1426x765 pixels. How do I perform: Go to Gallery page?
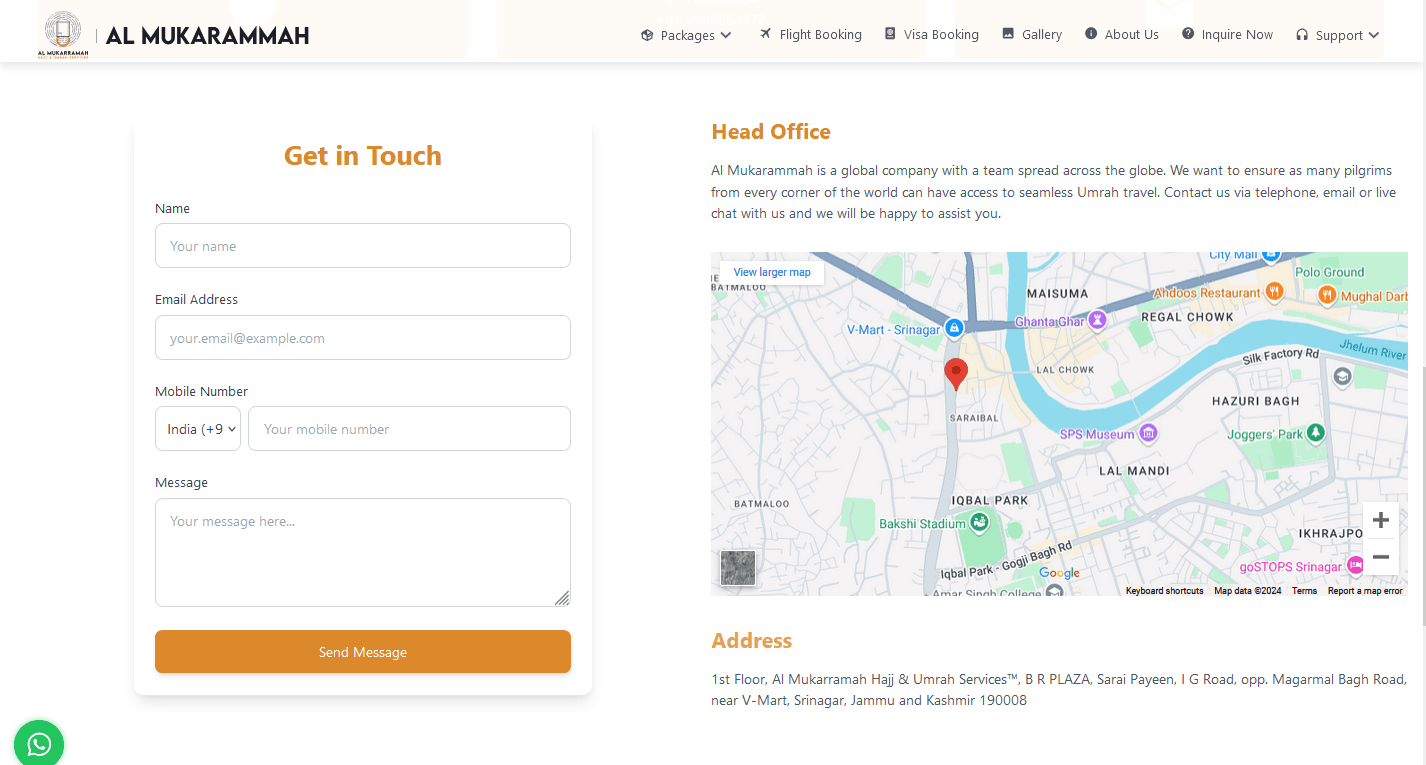point(1032,34)
